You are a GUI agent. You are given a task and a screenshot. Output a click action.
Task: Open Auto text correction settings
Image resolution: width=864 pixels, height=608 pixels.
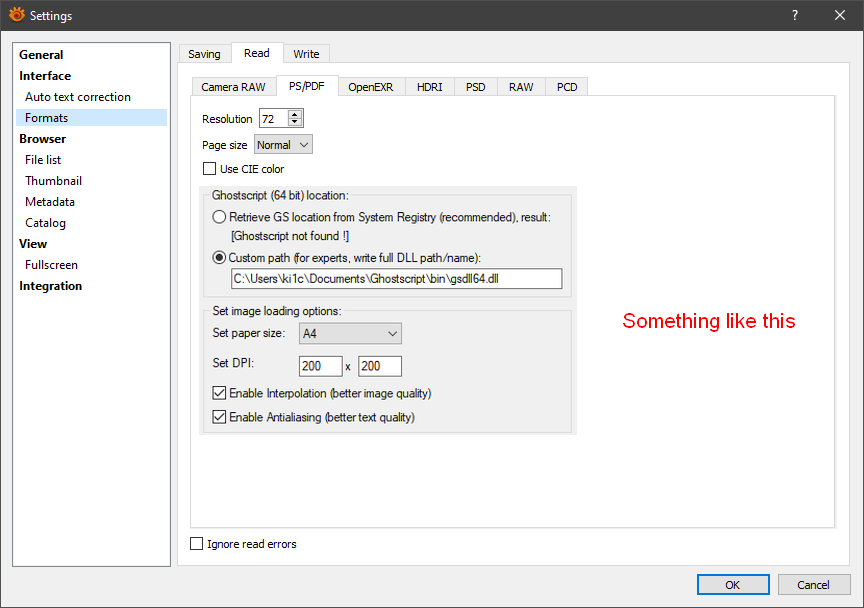(x=78, y=97)
